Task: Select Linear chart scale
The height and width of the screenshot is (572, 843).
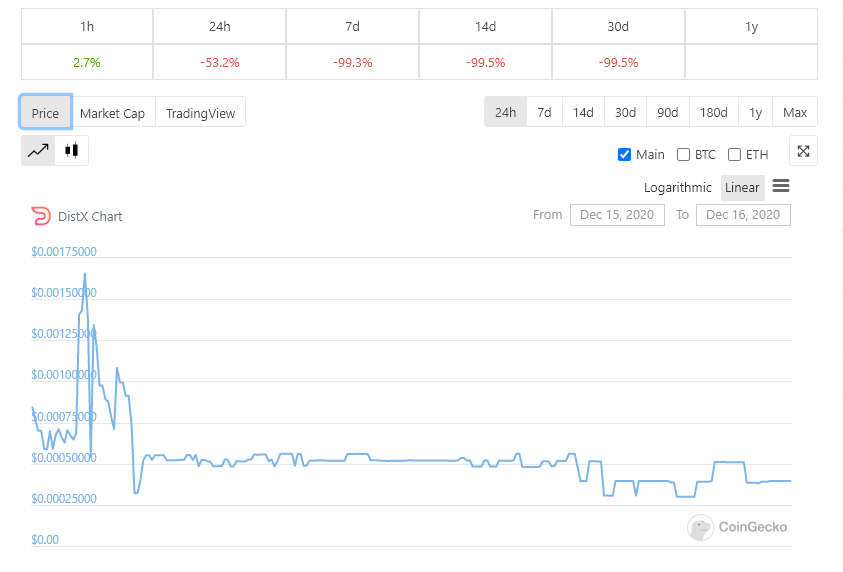Action: click(742, 188)
